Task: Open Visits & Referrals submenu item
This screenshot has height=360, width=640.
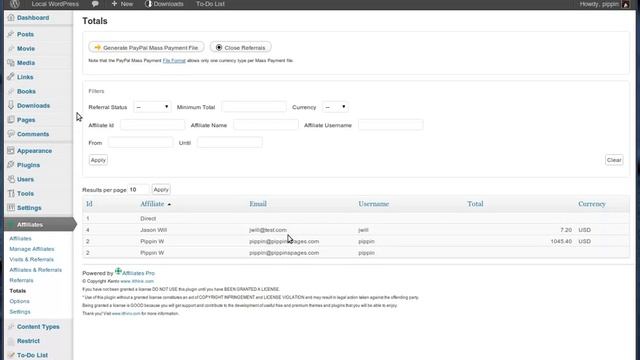Action: [x=31, y=260]
